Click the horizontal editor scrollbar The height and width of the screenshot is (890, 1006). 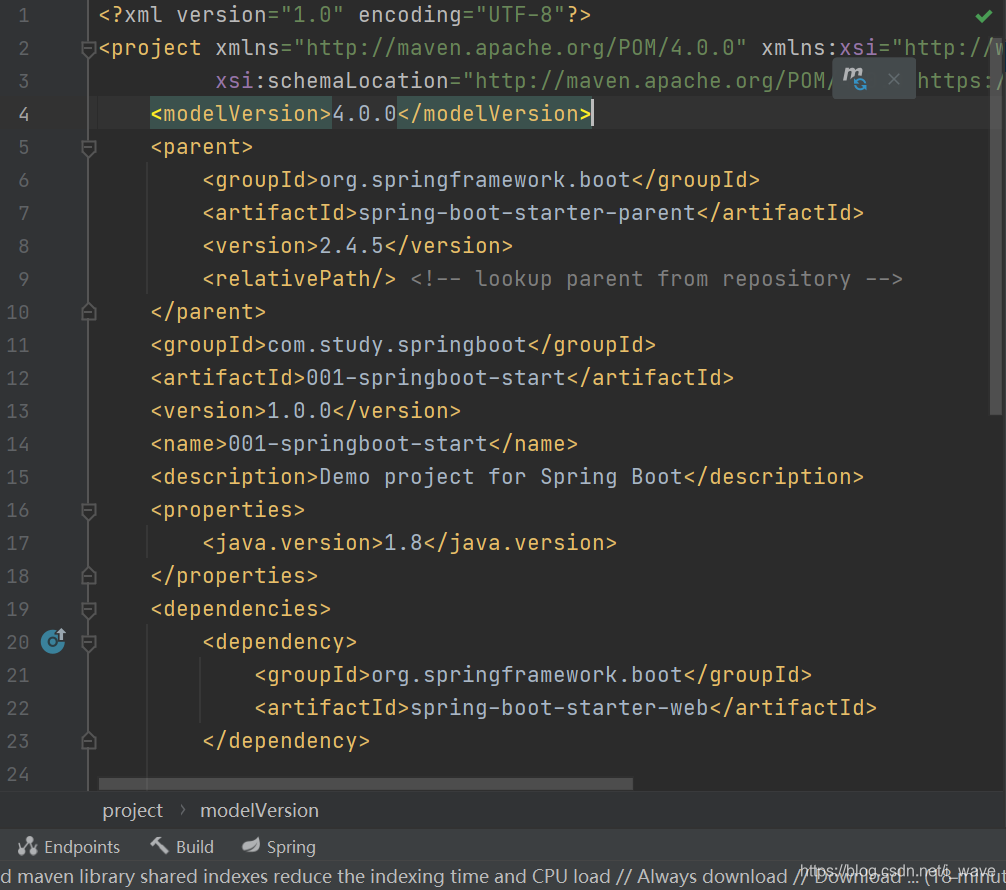[366, 784]
